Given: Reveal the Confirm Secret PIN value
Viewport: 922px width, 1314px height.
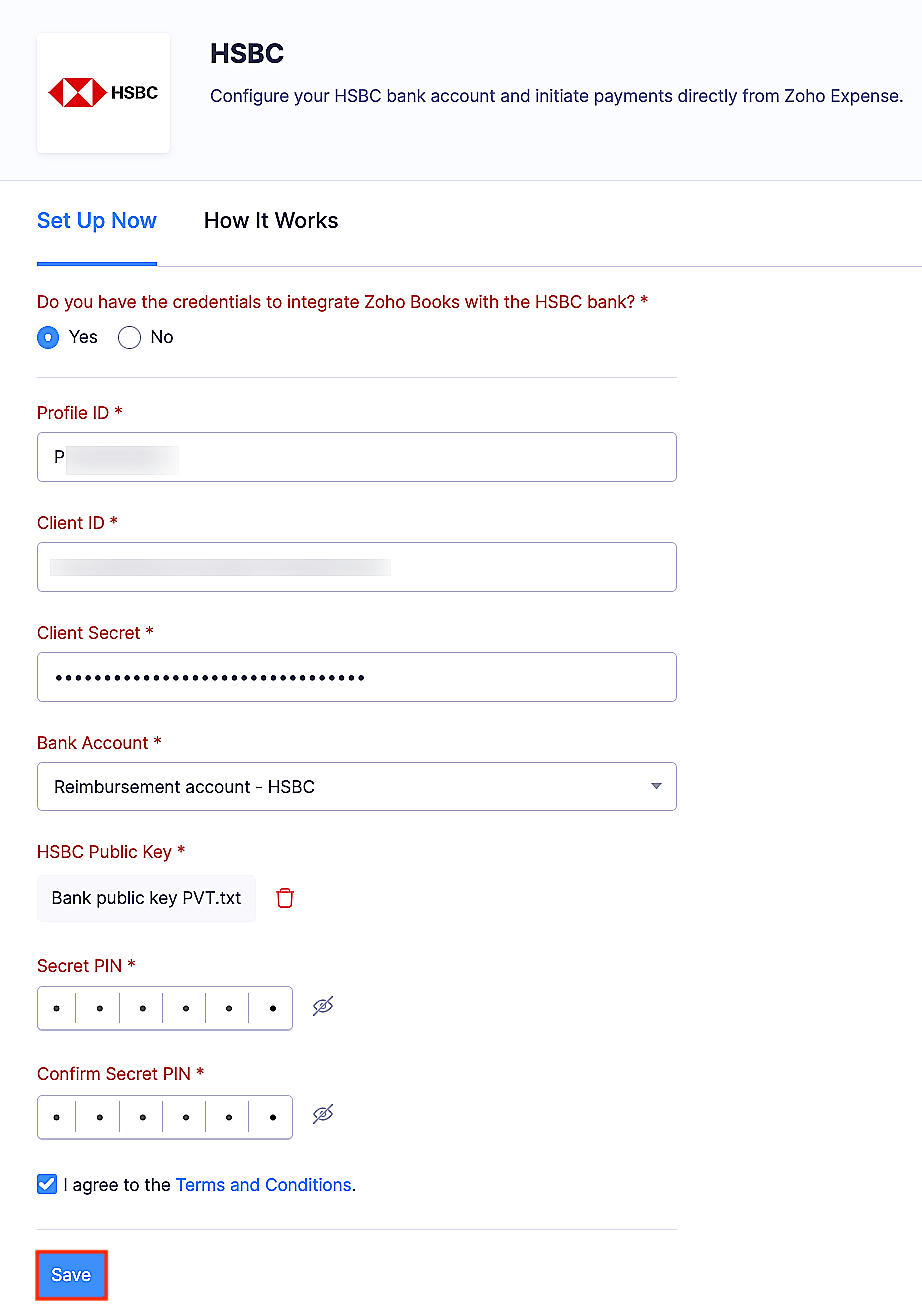Looking at the screenshot, I should (x=322, y=1115).
